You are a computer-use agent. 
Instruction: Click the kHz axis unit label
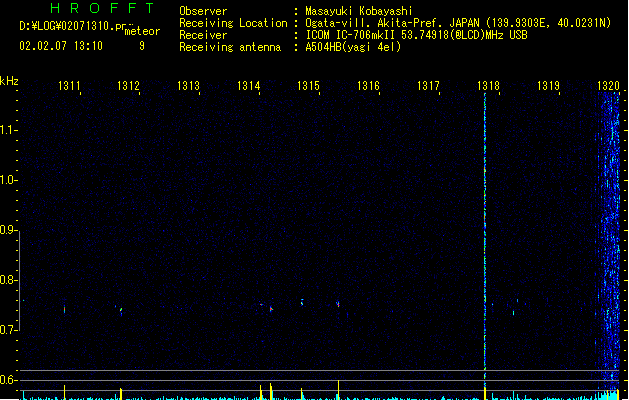point(9,81)
